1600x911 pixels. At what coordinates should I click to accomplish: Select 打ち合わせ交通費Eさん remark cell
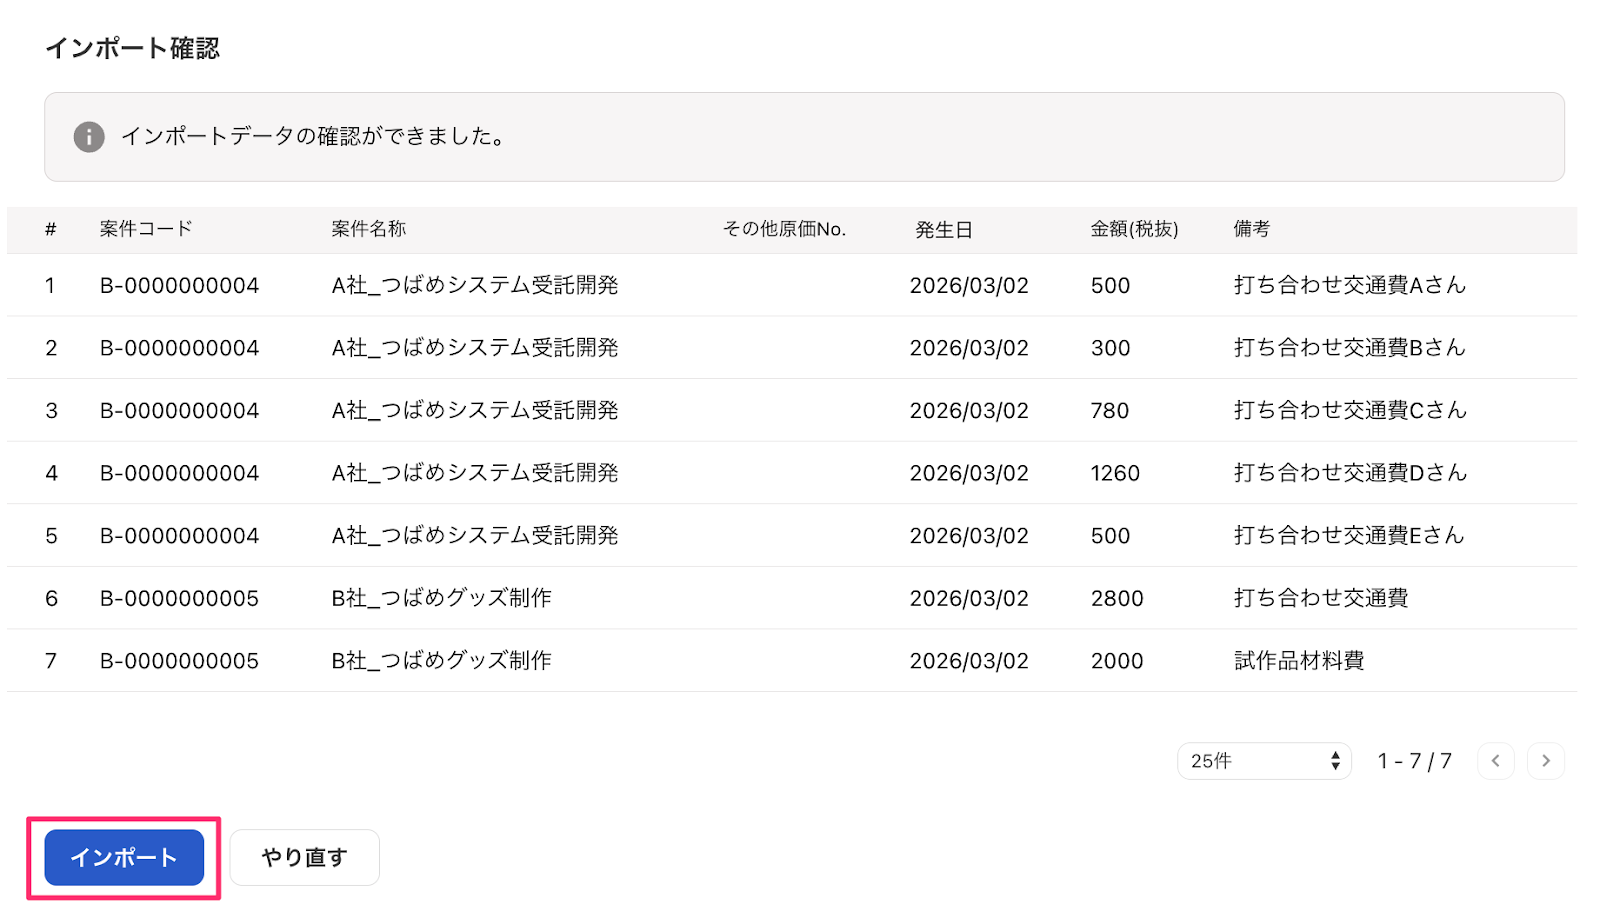point(1349,535)
